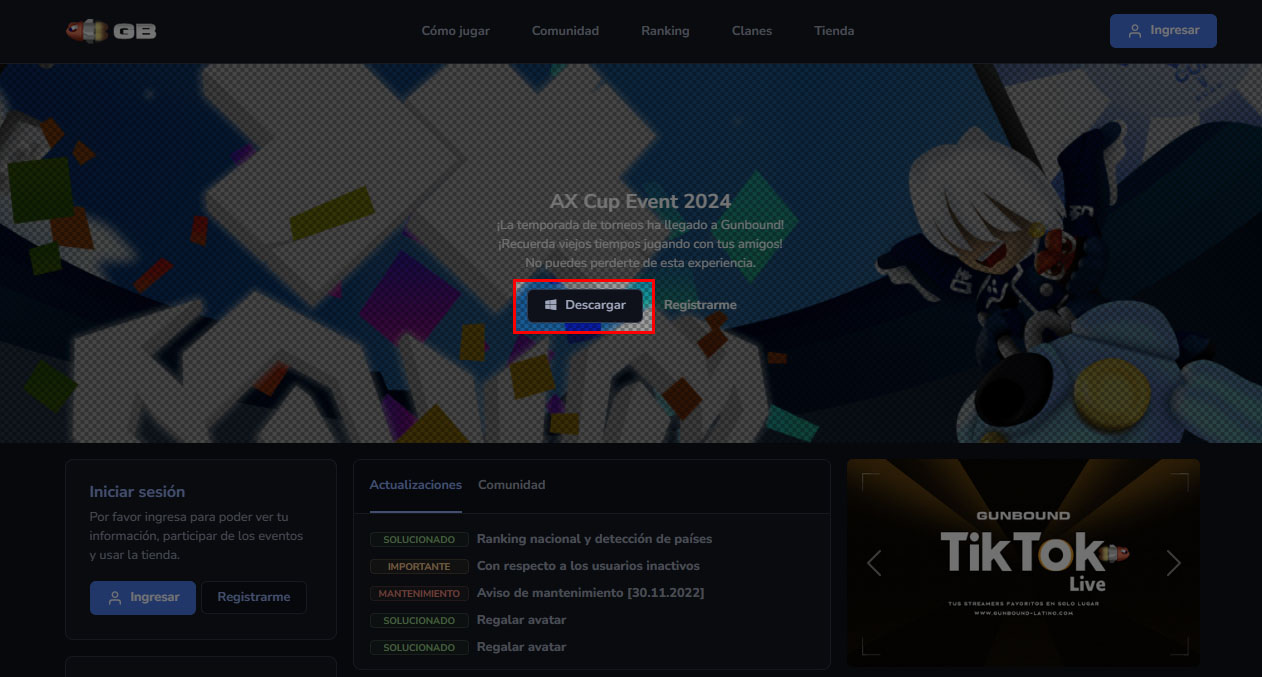Click the "AX Cup Event 2024" heading

tap(640, 201)
